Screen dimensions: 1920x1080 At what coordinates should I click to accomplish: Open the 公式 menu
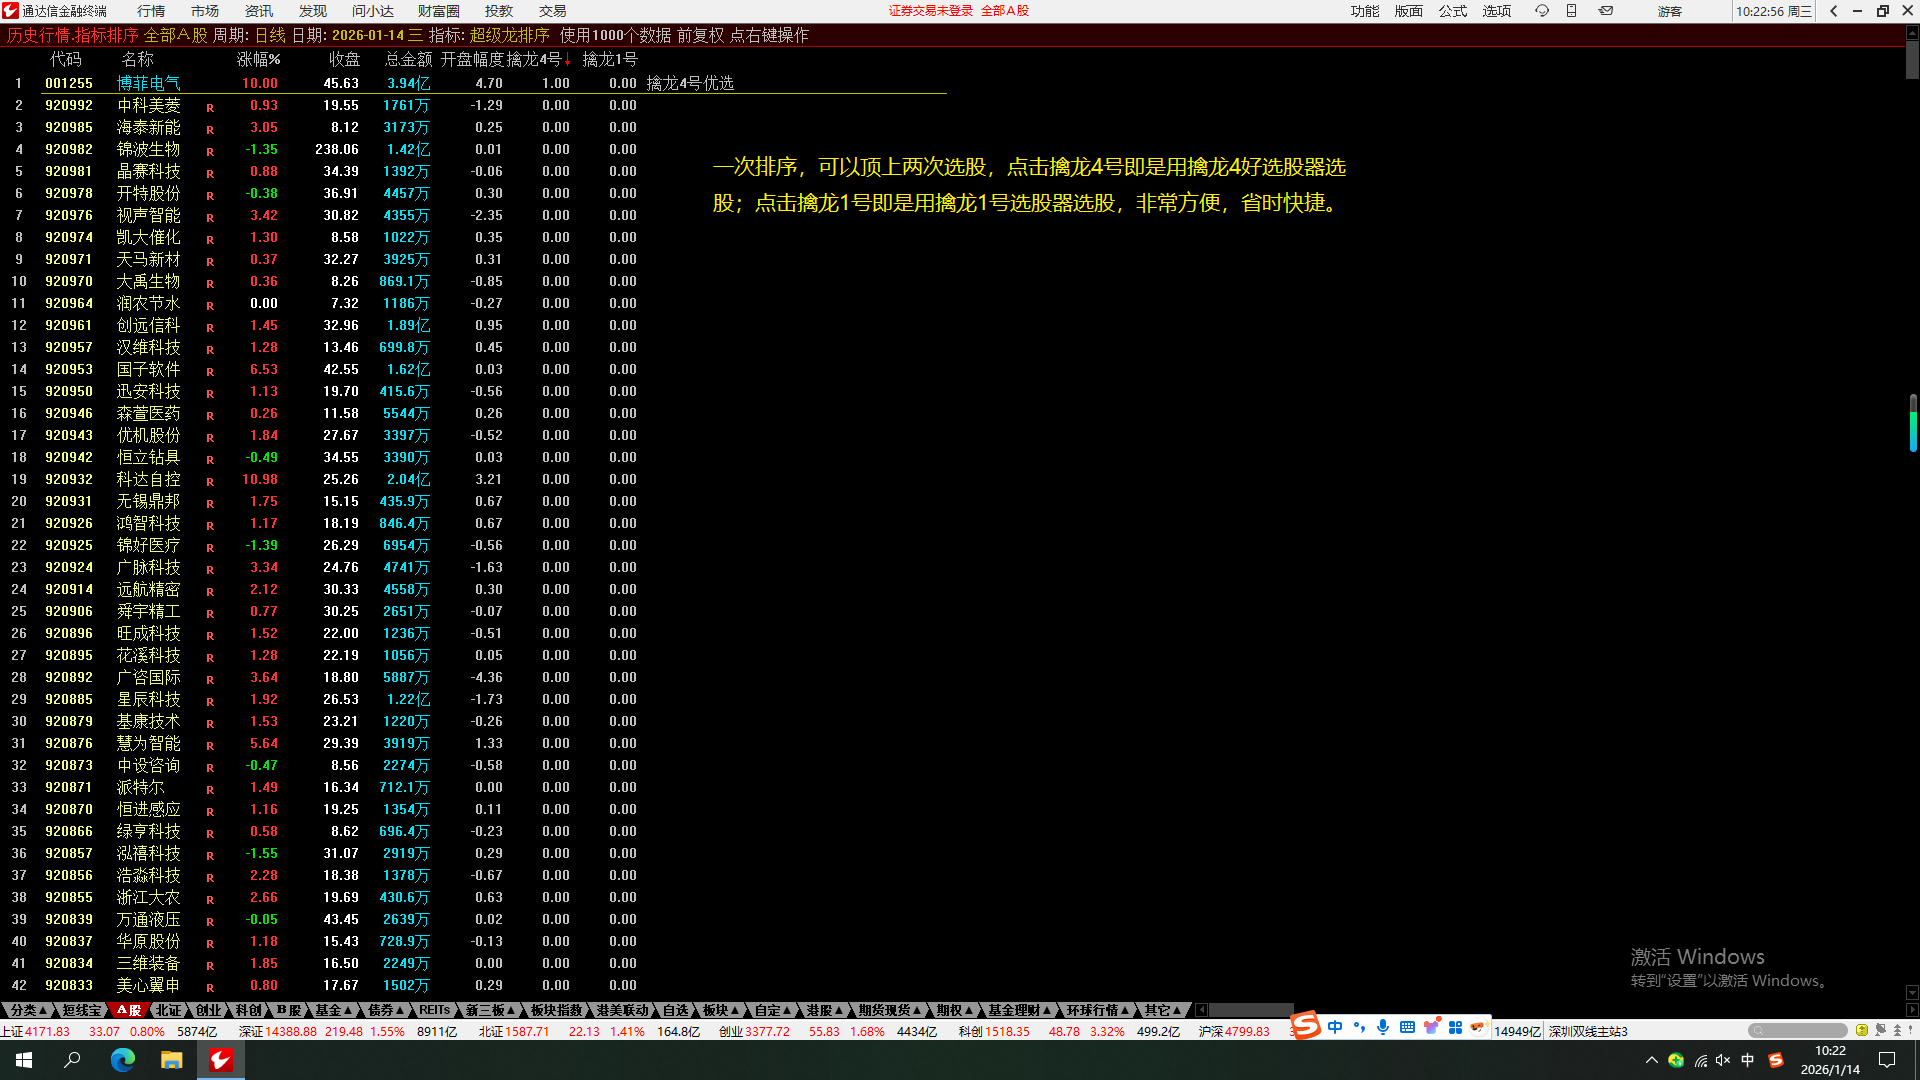pyautogui.click(x=1452, y=11)
